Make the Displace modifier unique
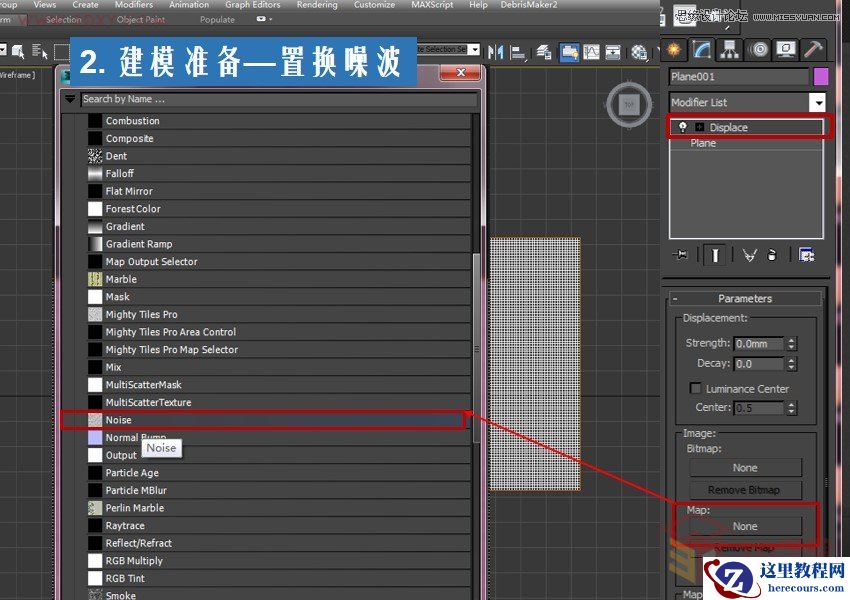 click(747, 254)
